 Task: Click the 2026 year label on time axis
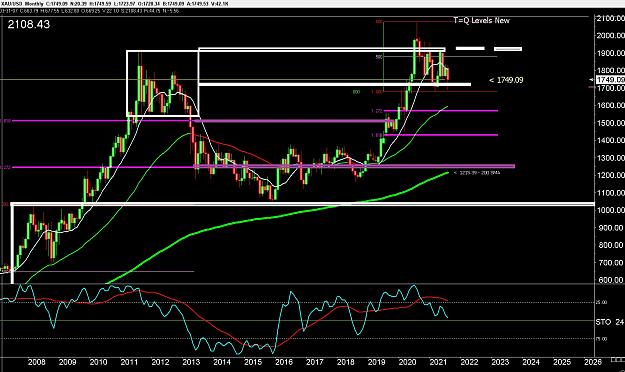(593, 362)
